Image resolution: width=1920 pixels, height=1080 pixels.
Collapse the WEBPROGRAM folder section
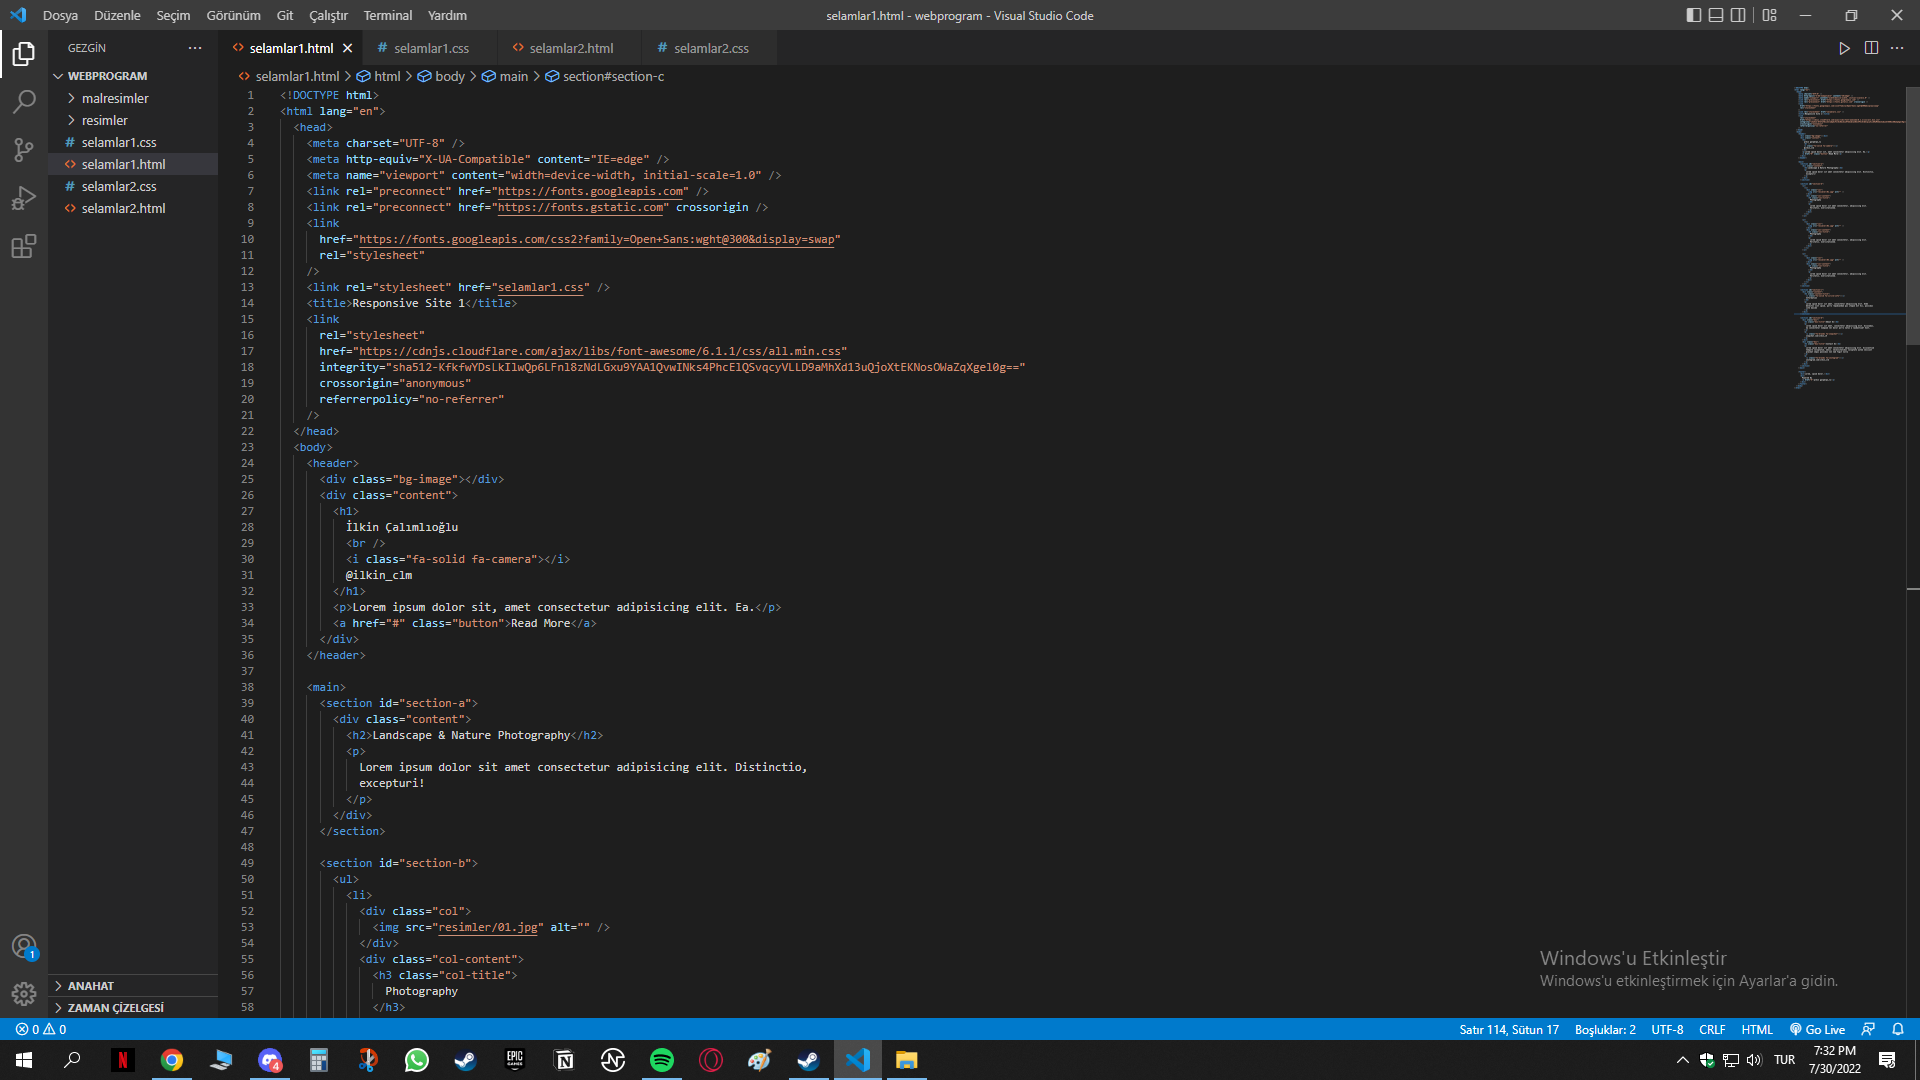pyautogui.click(x=133, y=76)
